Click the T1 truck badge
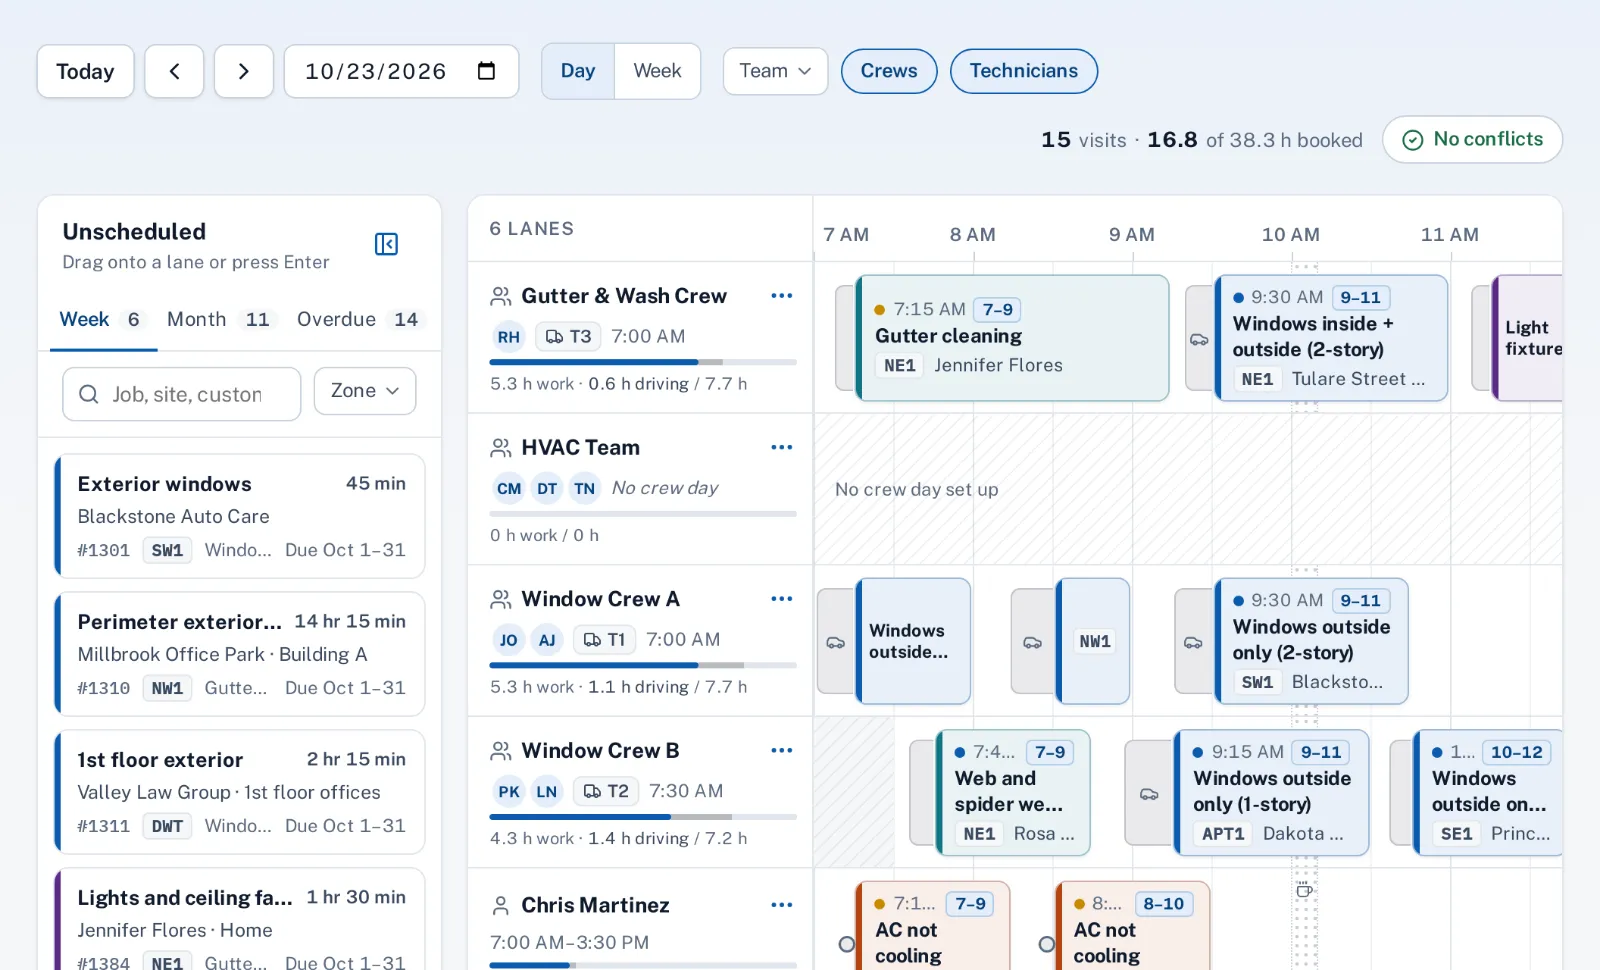The width and height of the screenshot is (1600, 970). (604, 640)
